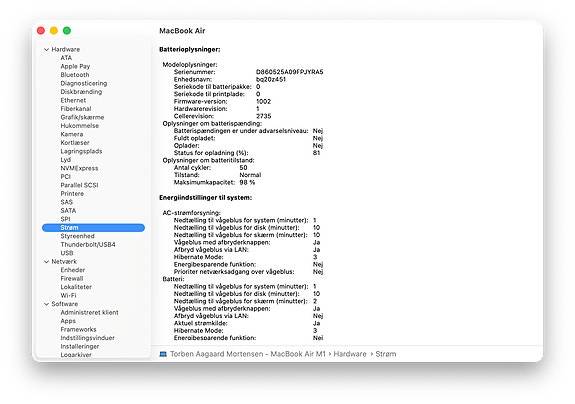The height and width of the screenshot is (404, 575).
Task: Click the battery serial number value
Action: pos(289,72)
